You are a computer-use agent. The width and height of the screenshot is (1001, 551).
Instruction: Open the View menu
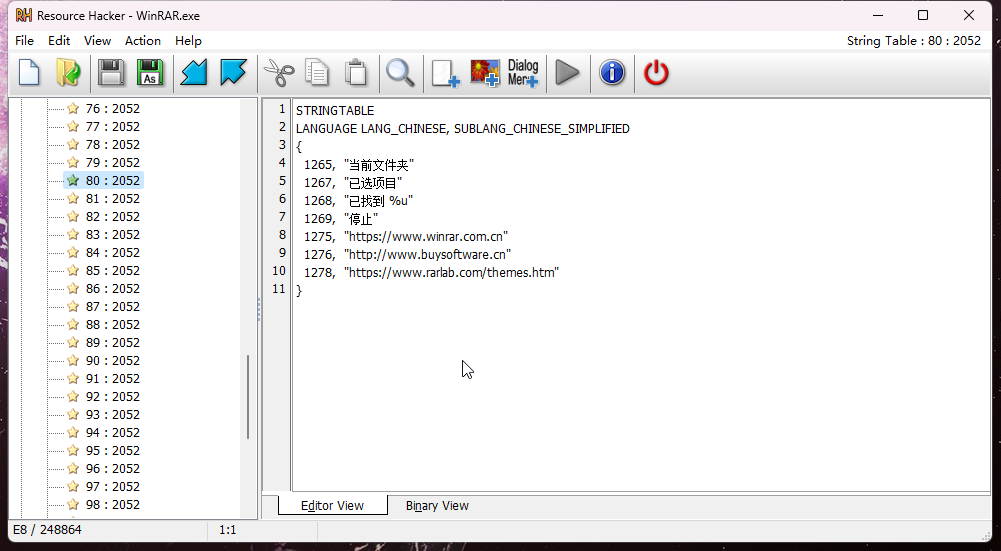(x=97, y=40)
